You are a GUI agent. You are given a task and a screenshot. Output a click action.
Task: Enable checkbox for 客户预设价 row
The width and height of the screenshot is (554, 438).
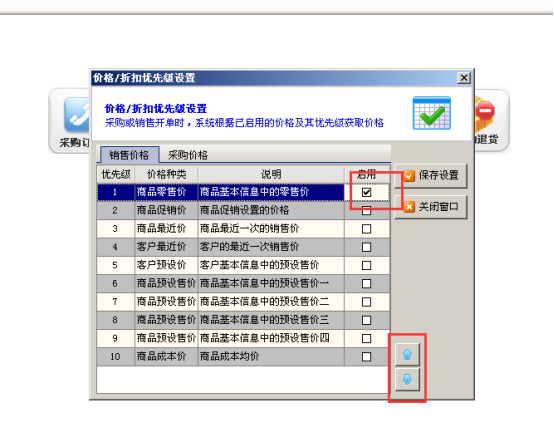366,265
